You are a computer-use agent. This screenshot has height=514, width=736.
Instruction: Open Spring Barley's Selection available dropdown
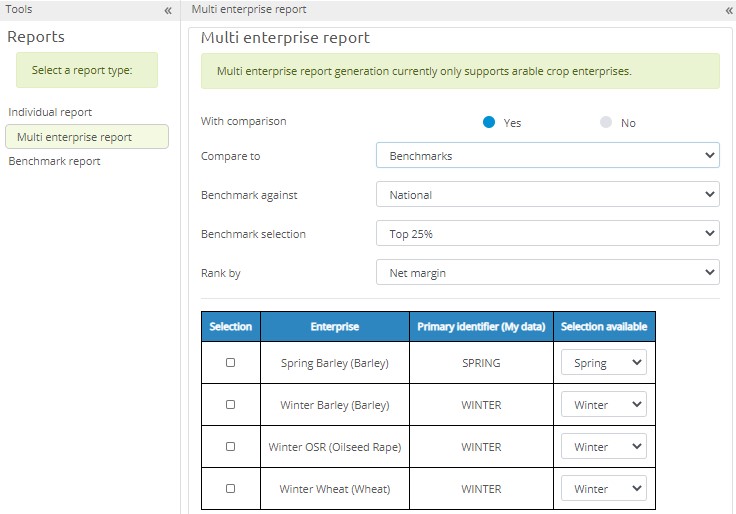click(x=604, y=363)
